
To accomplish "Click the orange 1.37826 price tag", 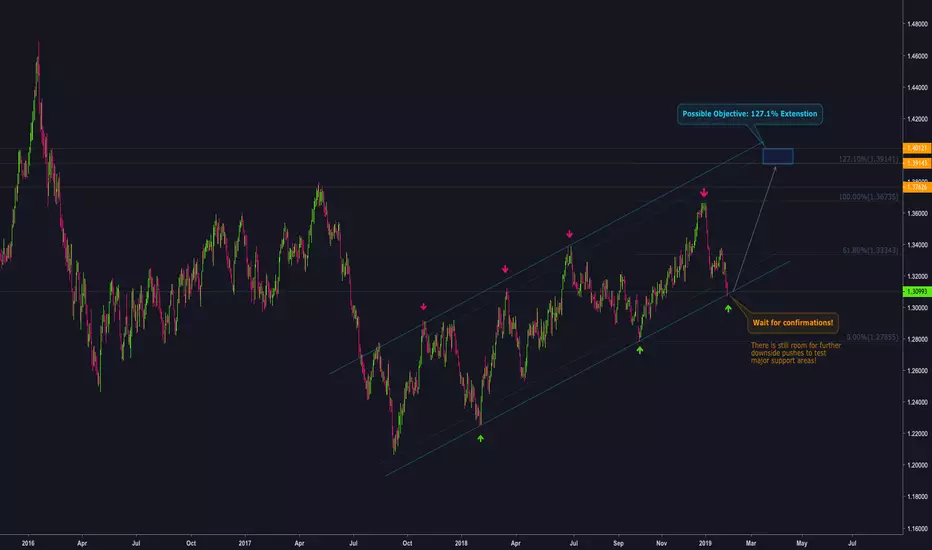I will point(915,187).
